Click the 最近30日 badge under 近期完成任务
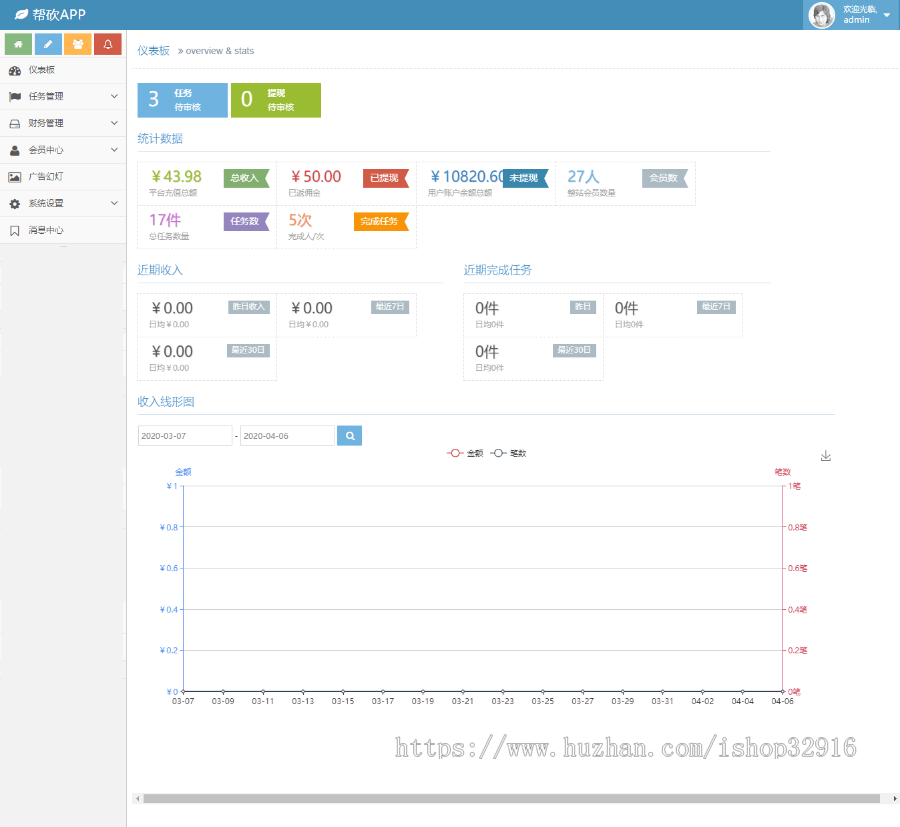900x827 pixels. (575, 351)
